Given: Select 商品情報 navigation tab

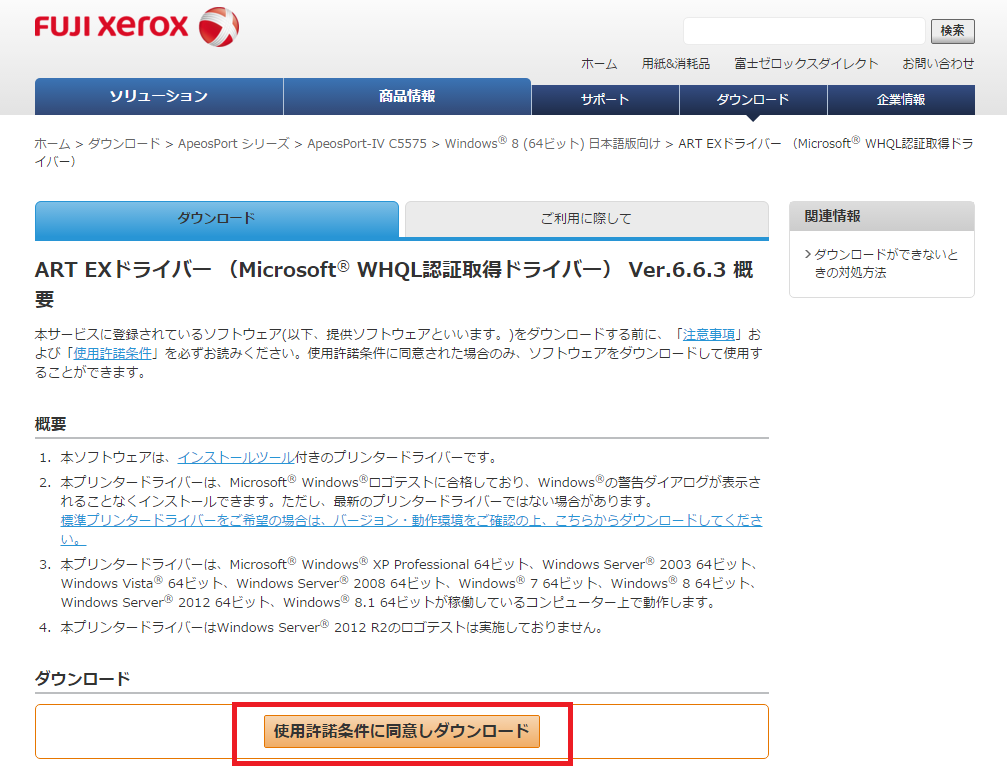Looking at the screenshot, I should 407,97.
